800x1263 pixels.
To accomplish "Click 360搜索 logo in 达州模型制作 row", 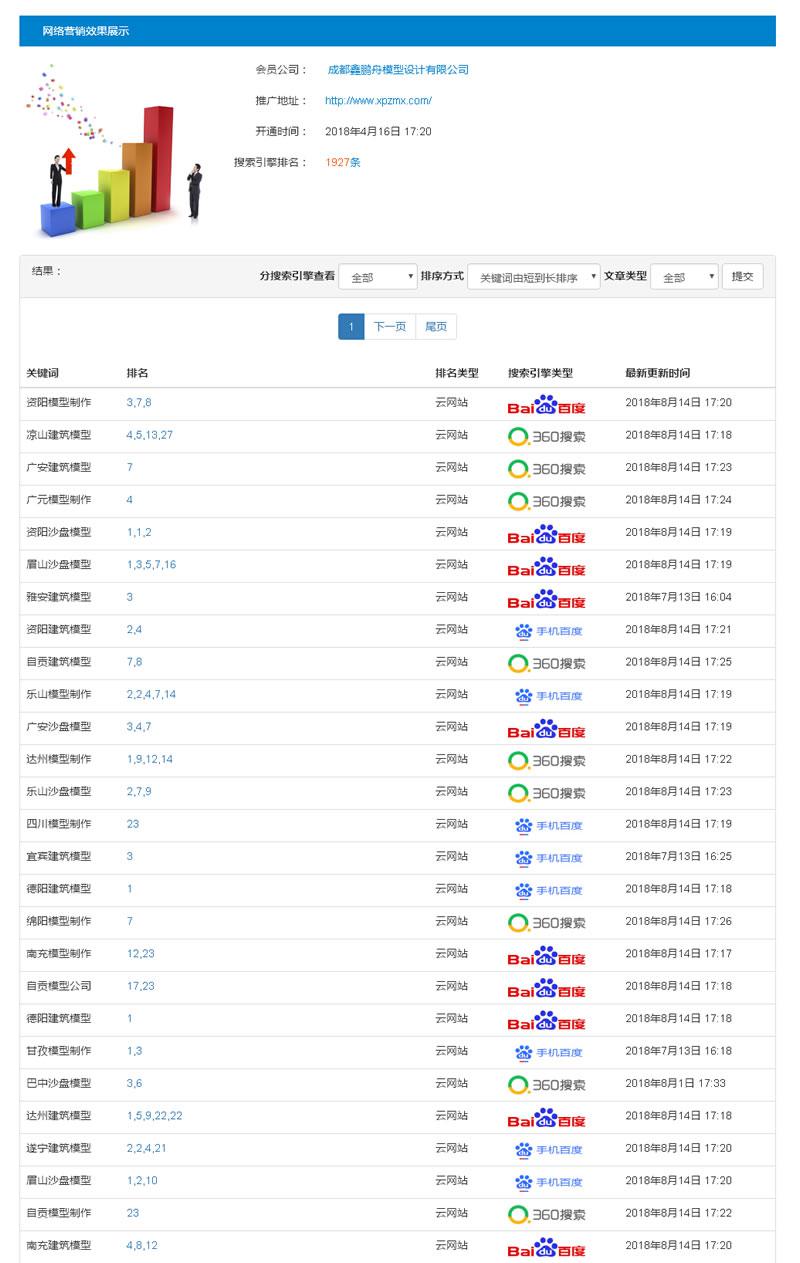I will pyautogui.click(x=546, y=761).
